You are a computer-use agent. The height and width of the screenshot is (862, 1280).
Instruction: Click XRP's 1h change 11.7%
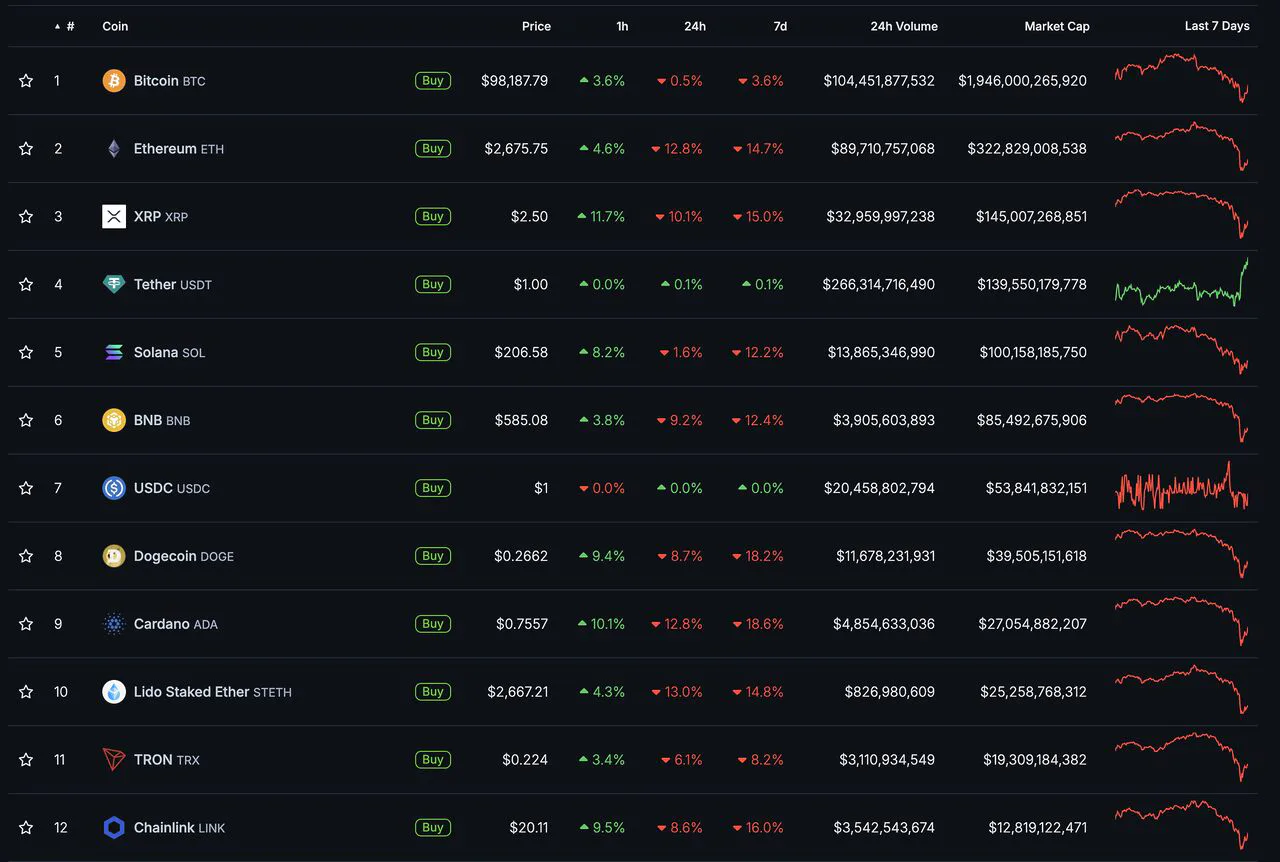tap(601, 216)
